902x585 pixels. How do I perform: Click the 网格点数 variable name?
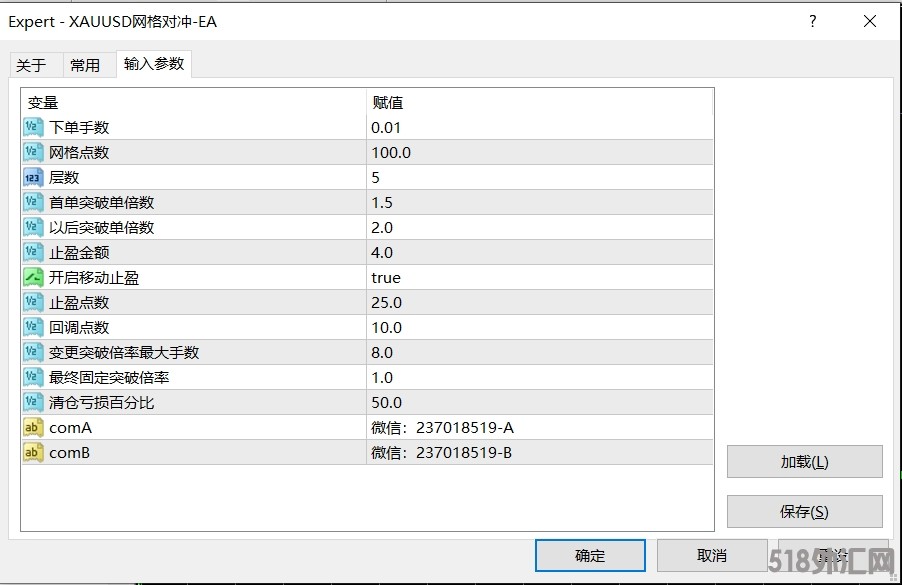pyautogui.click(x=79, y=152)
